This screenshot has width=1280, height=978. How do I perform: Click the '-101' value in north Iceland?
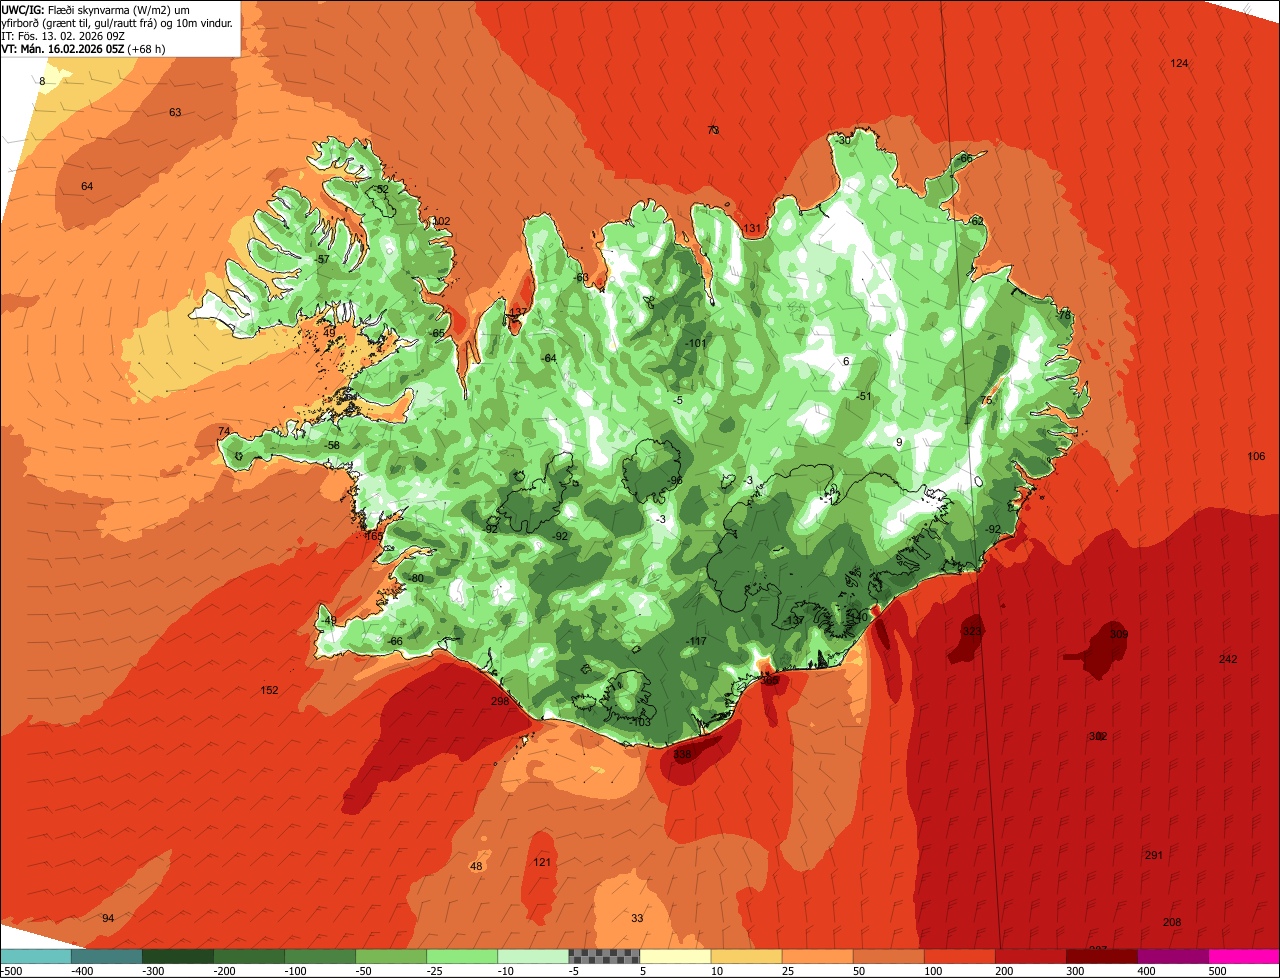[x=696, y=344]
